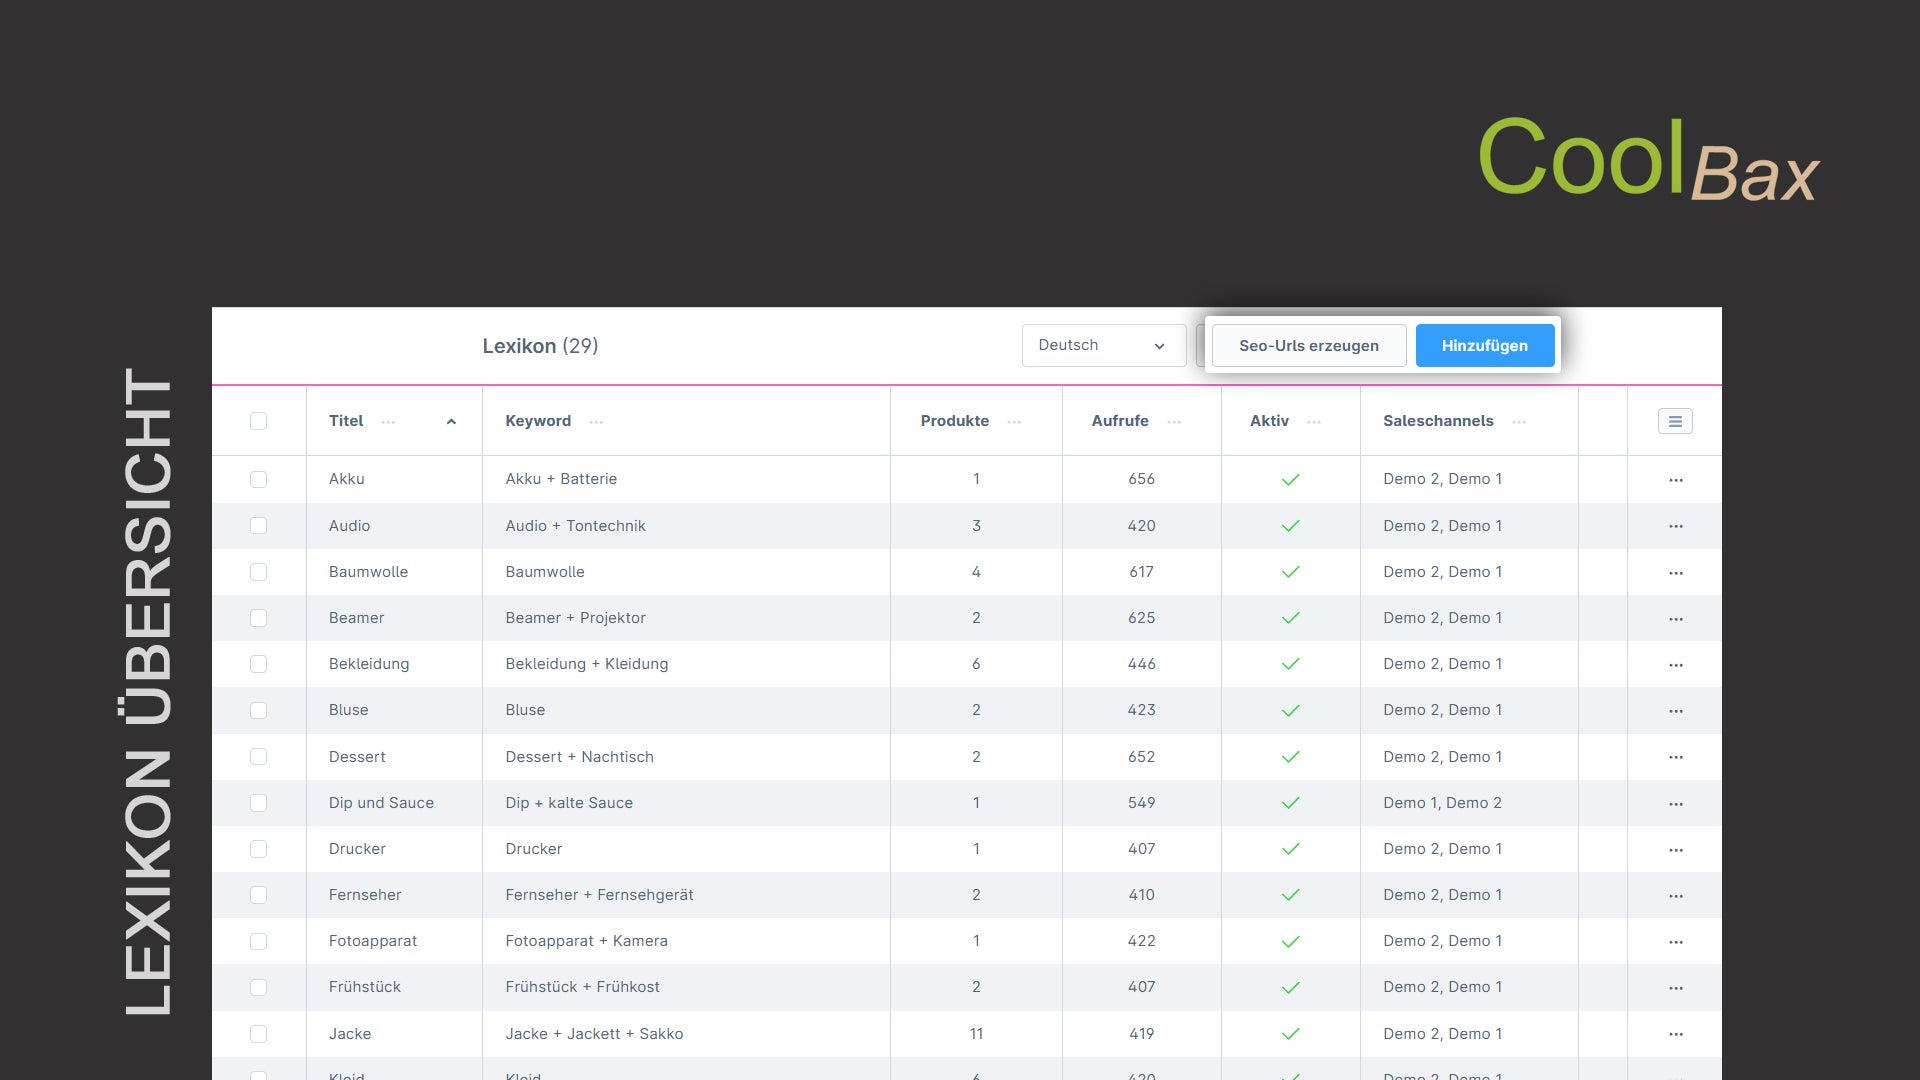Select the Bekleidung row checkbox

tap(258, 664)
